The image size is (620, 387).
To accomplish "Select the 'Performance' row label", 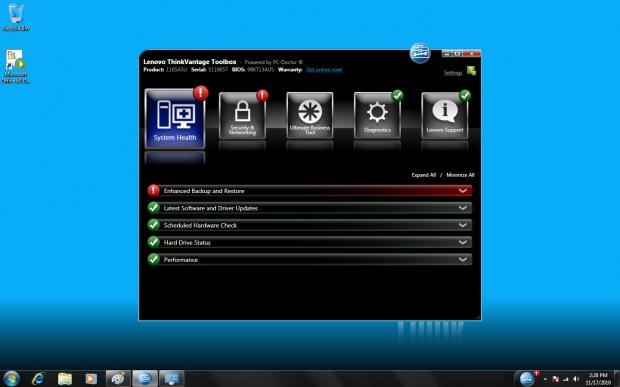I will click(x=181, y=260).
